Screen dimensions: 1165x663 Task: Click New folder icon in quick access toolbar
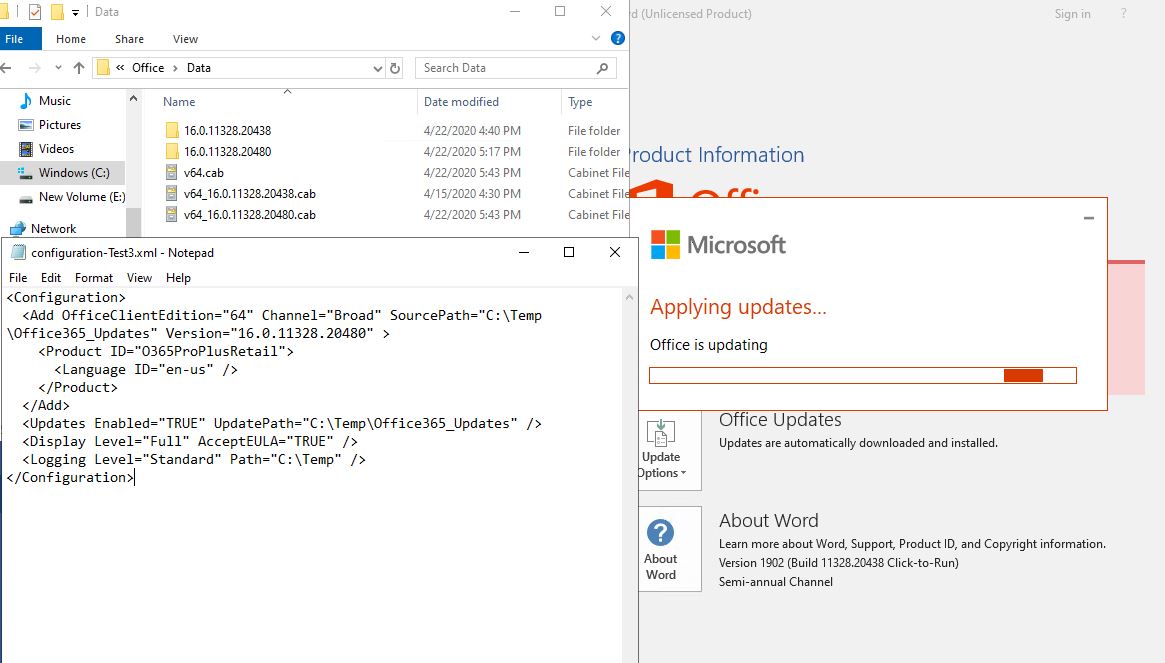56,12
